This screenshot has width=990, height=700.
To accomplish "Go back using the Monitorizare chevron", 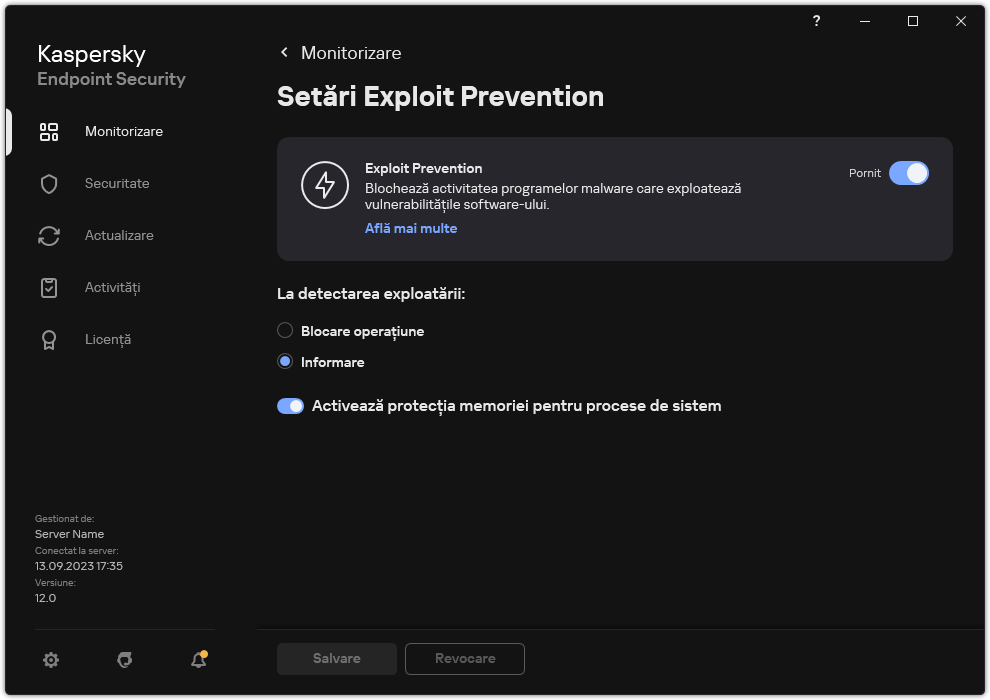I will click(x=284, y=52).
